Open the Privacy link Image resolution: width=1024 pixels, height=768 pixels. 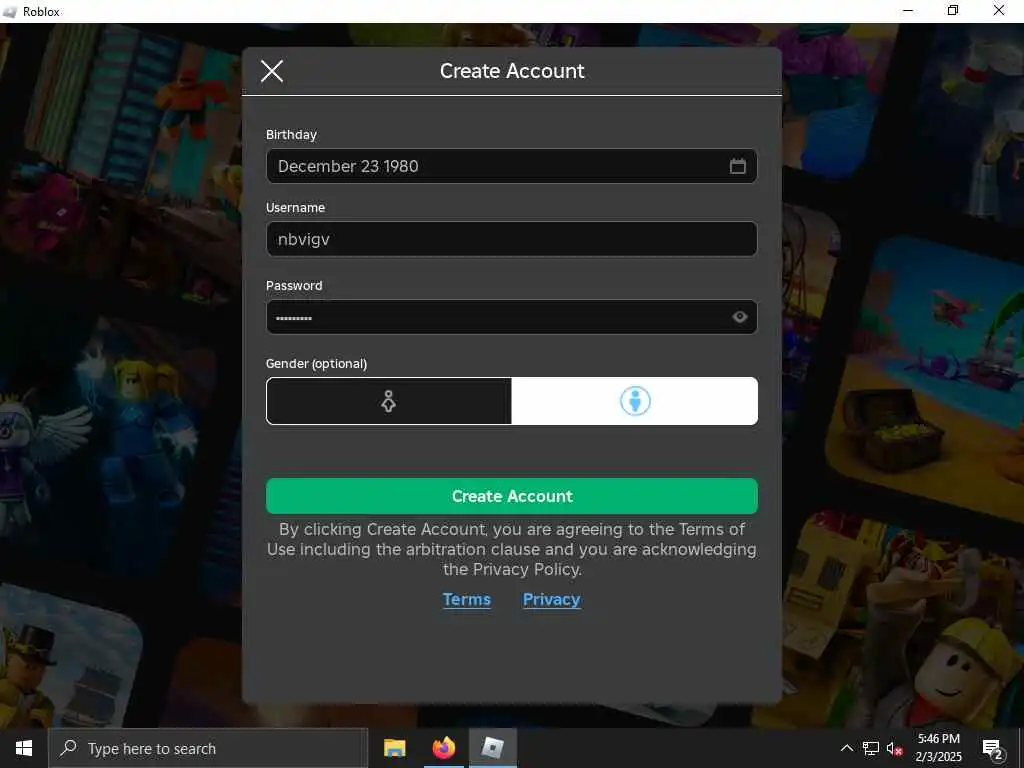click(x=551, y=600)
